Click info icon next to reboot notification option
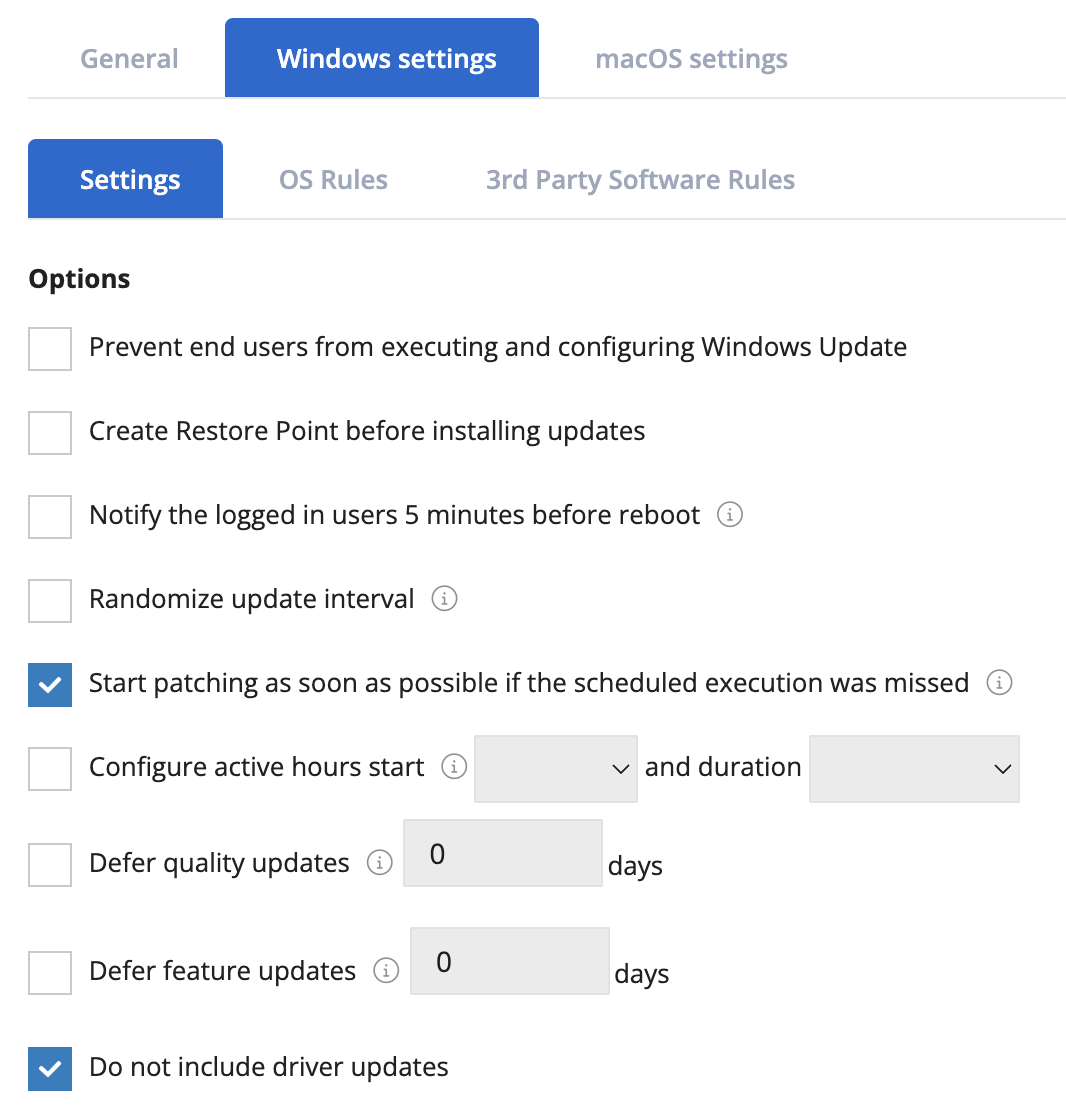This screenshot has height=1120, width=1066. [x=729, y=514]
